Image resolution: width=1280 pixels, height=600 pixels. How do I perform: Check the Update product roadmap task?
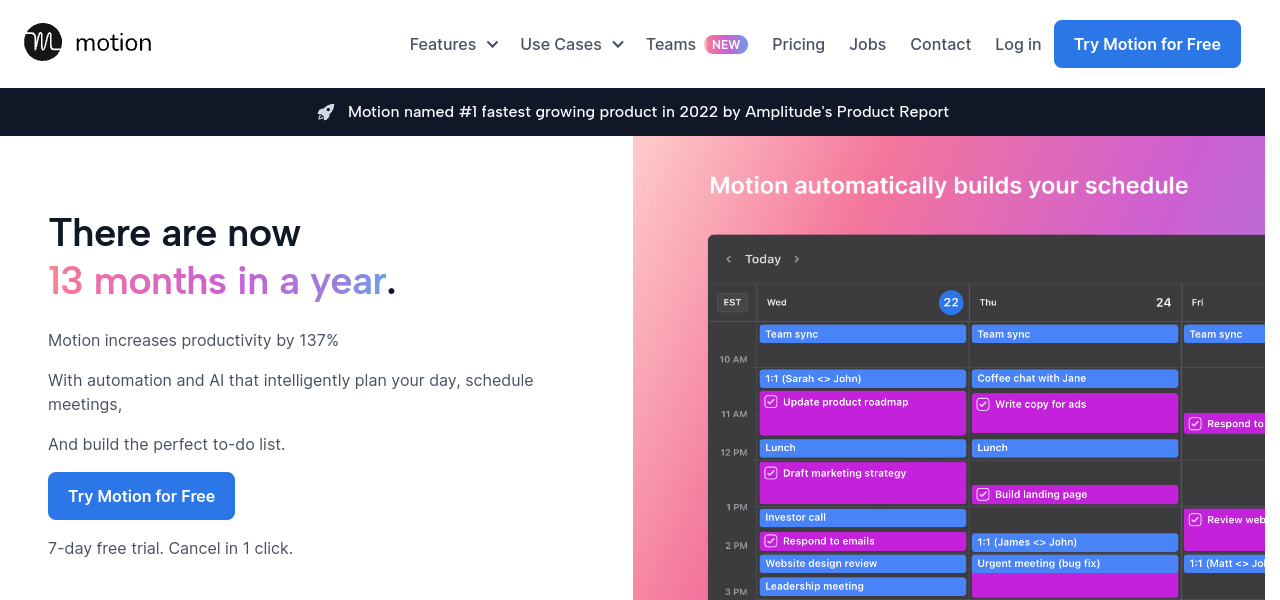(771, 402)
